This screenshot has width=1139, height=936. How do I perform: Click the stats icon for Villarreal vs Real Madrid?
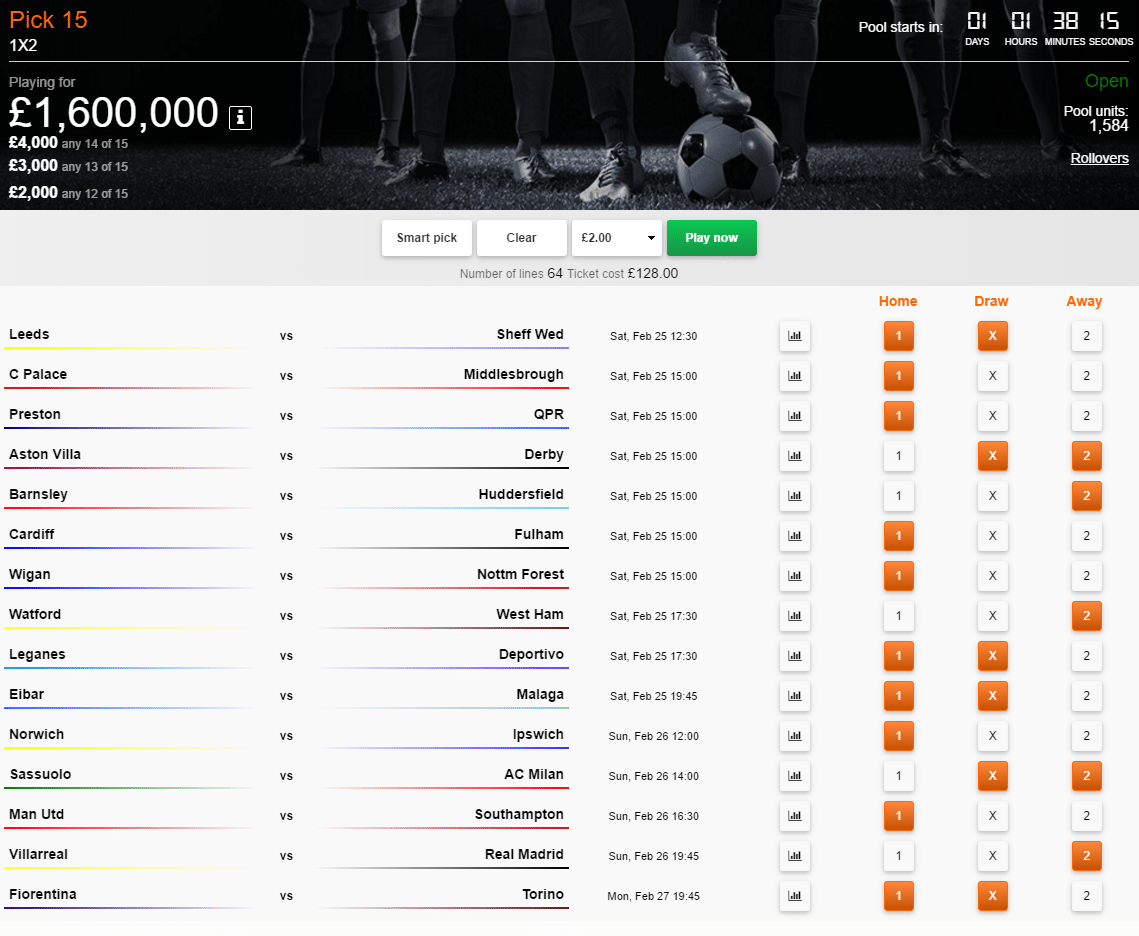pyautogui.click(x=795, y=856)
